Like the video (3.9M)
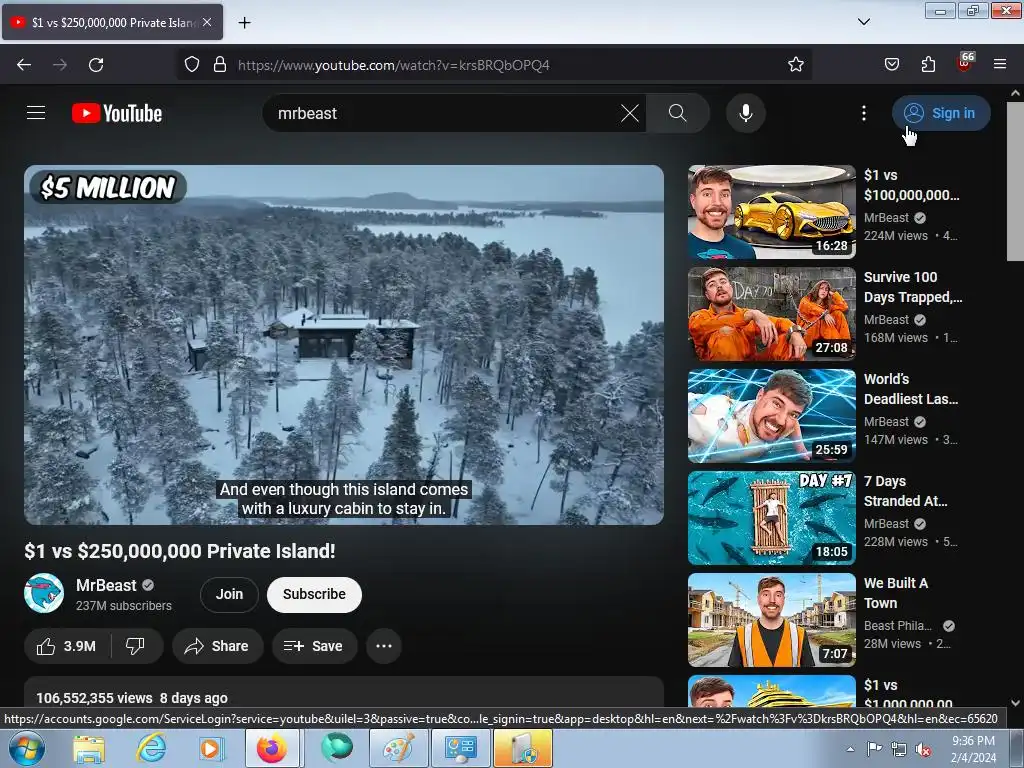The image size is (1024, 768). point(67,646)
